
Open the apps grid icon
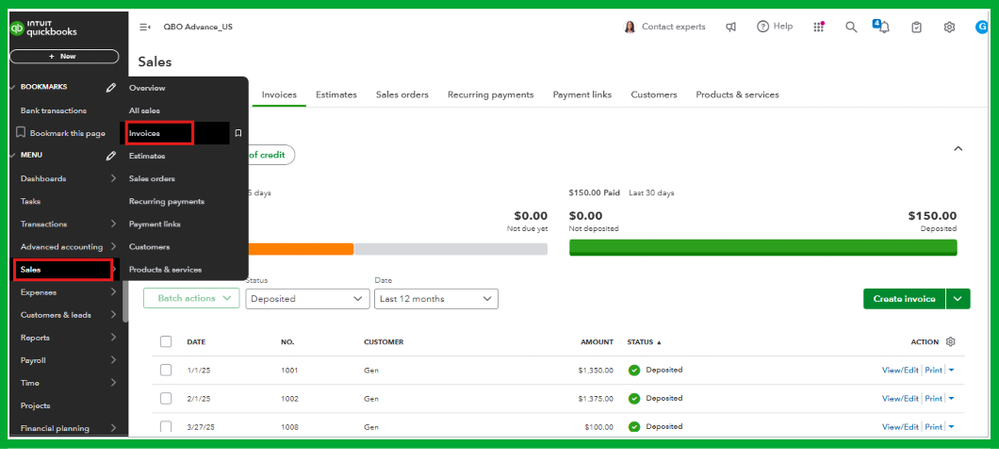point(819,27)
